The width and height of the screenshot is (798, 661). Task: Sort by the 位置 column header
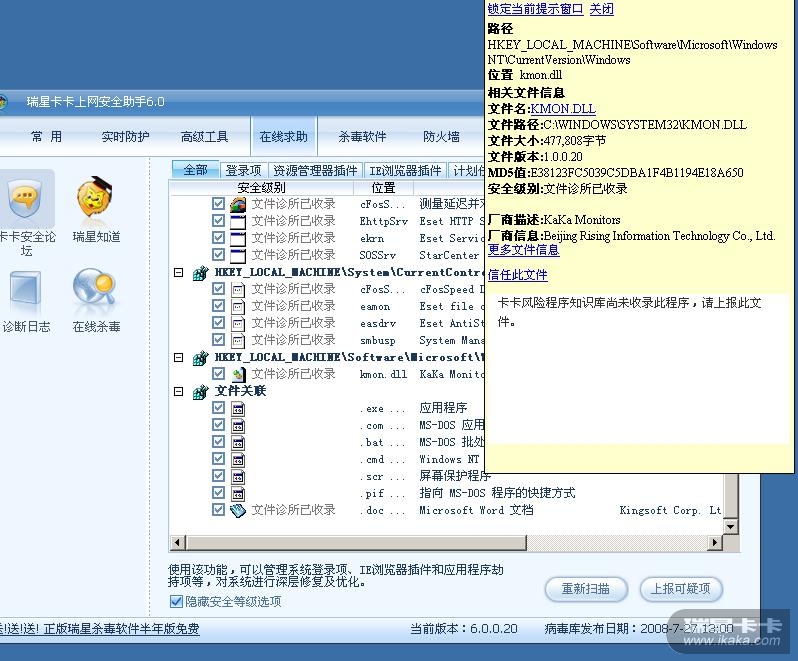(383, 188)
